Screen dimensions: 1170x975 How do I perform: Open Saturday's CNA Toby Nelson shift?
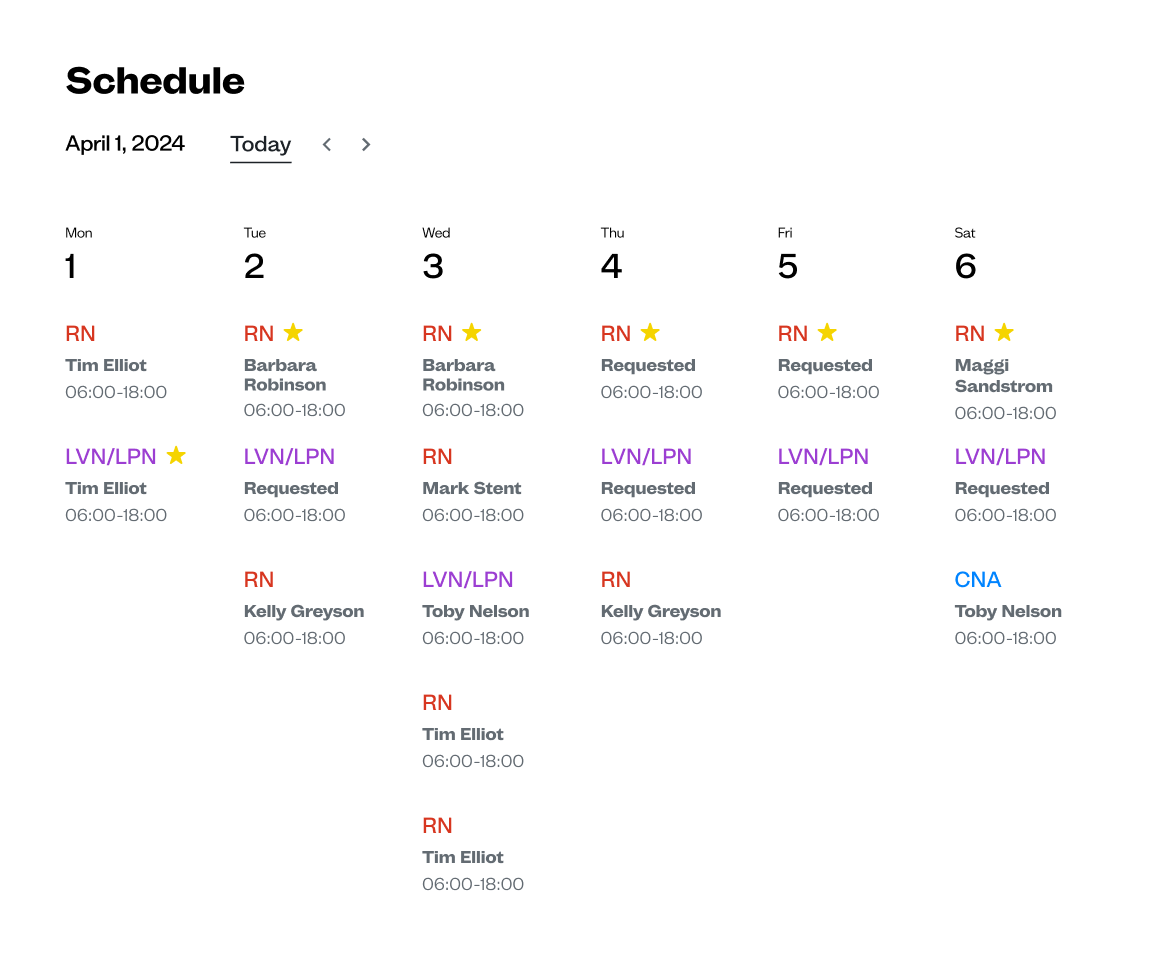pyautogui.click(x=1007, y=610)
